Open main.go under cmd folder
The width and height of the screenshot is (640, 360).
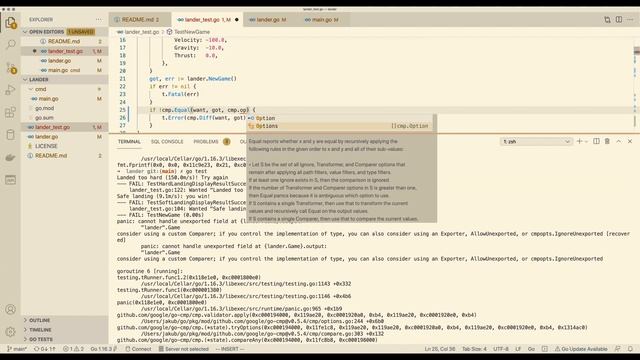coord(64,99)
